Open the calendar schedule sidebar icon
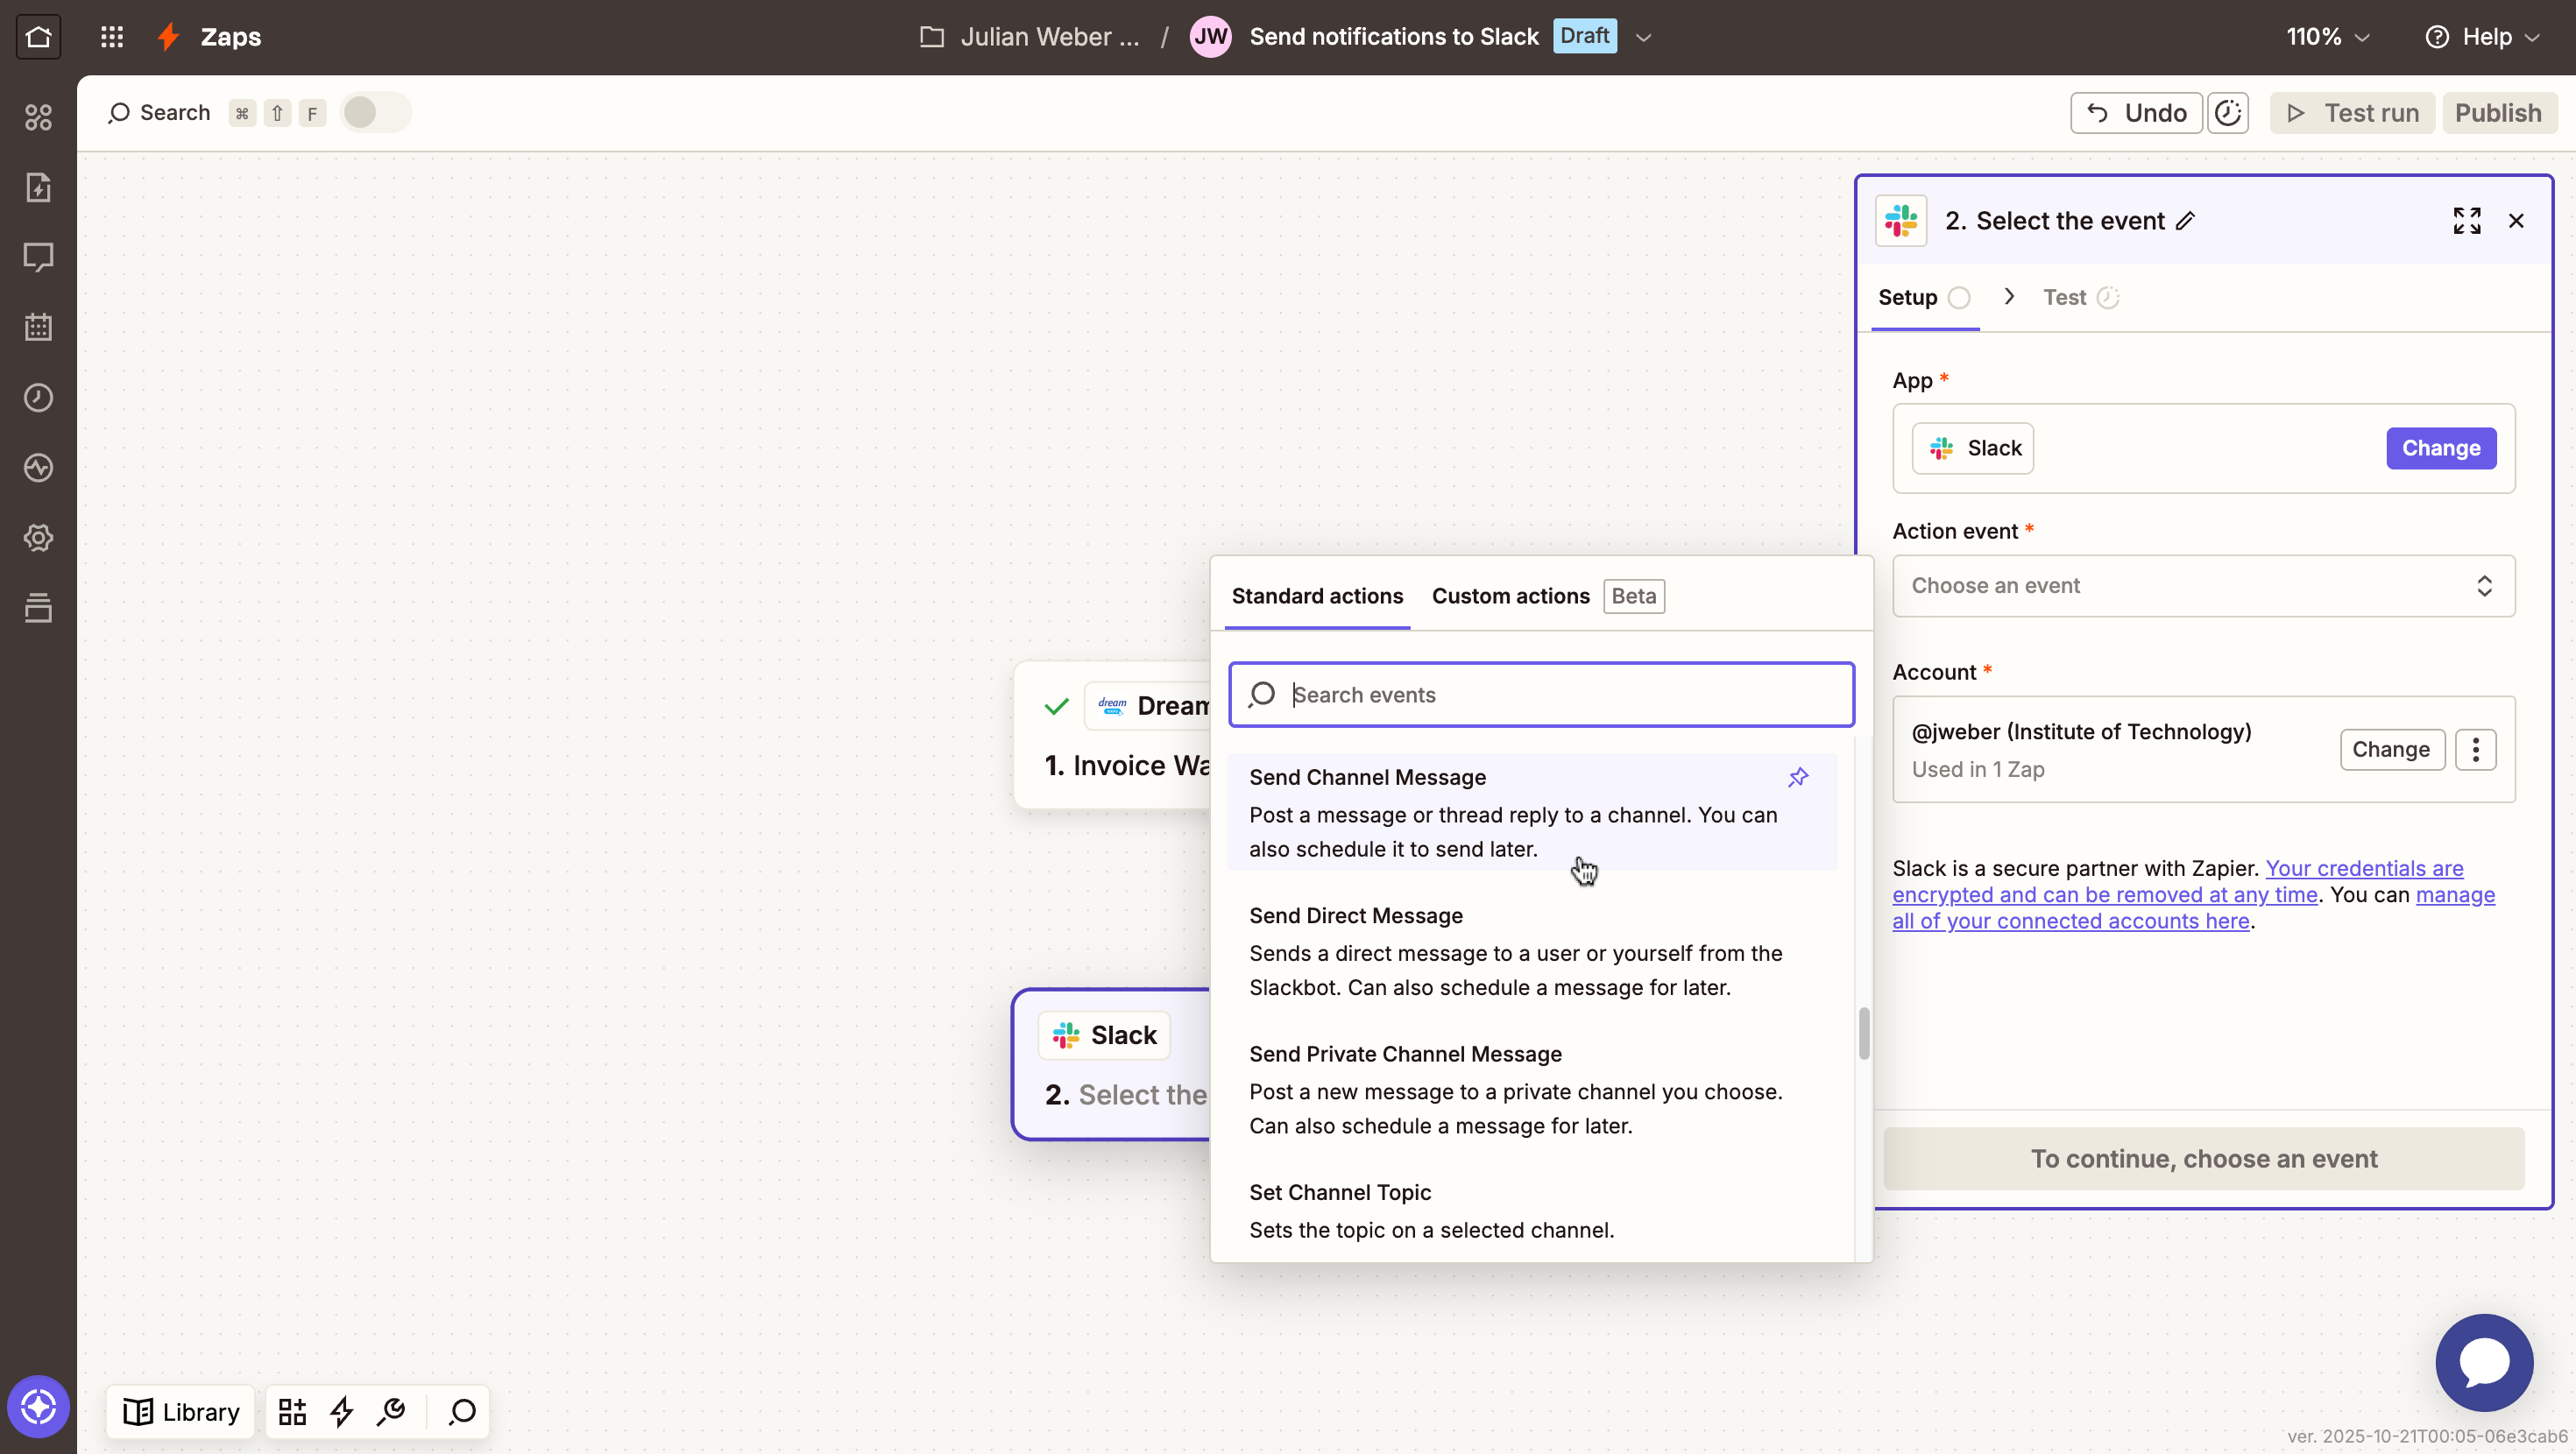This screenshot has height=1454, width=2576. point(38,327)
